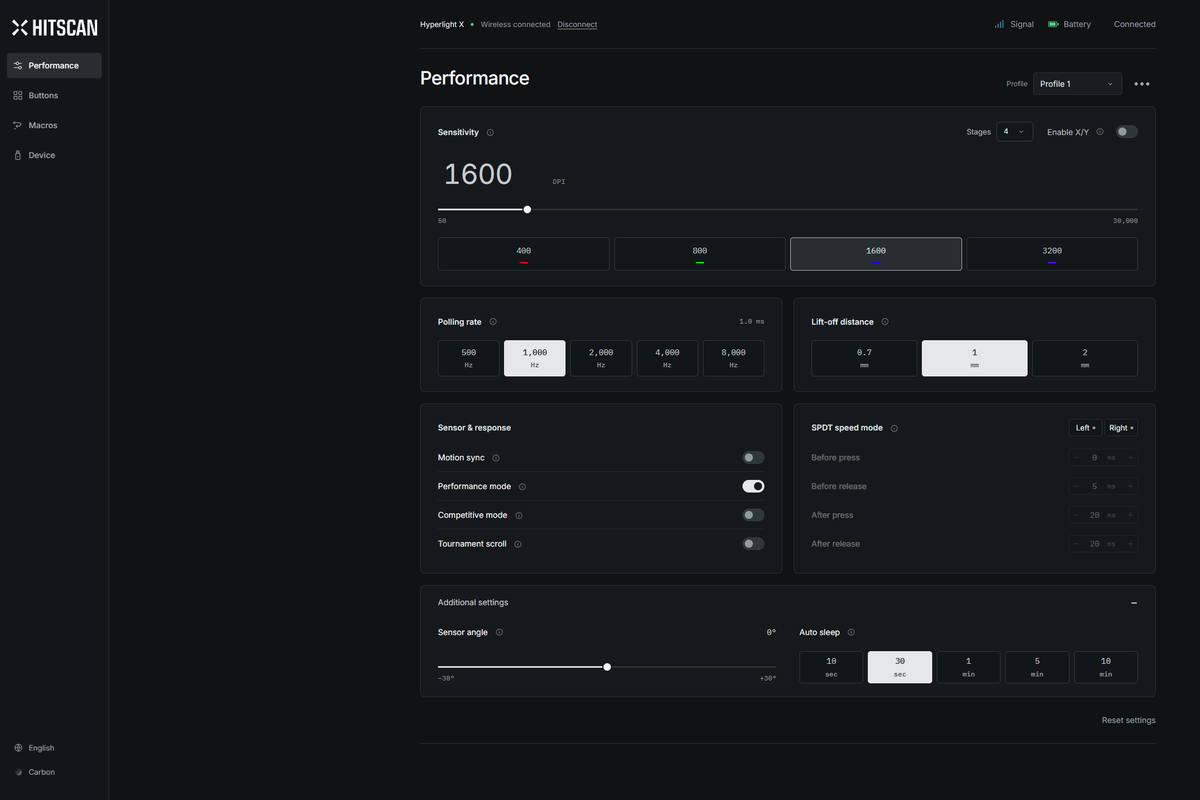
Task: Click the Disconnect link
Action: tap(577, 24)
